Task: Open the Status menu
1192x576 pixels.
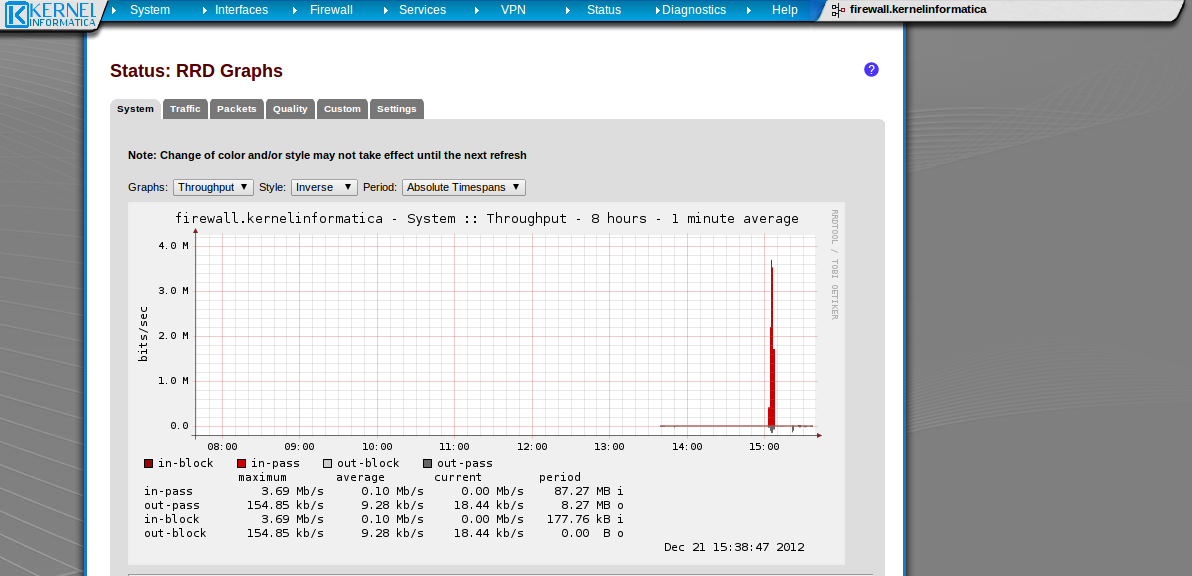Action: (x=604, y=11)
